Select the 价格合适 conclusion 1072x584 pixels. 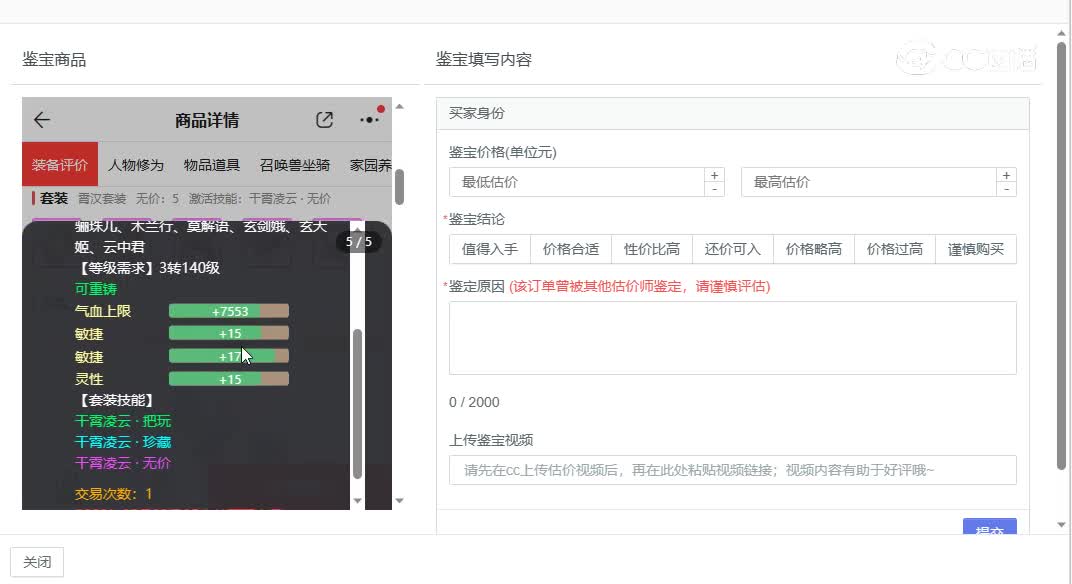(x=571, y=250)
